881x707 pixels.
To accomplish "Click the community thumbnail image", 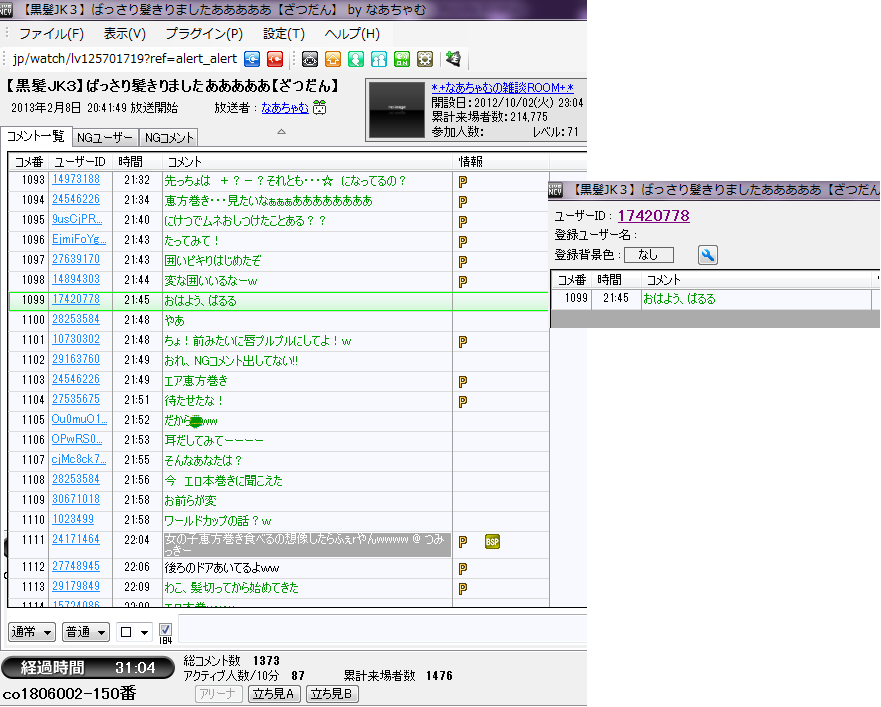I will 396,110.
